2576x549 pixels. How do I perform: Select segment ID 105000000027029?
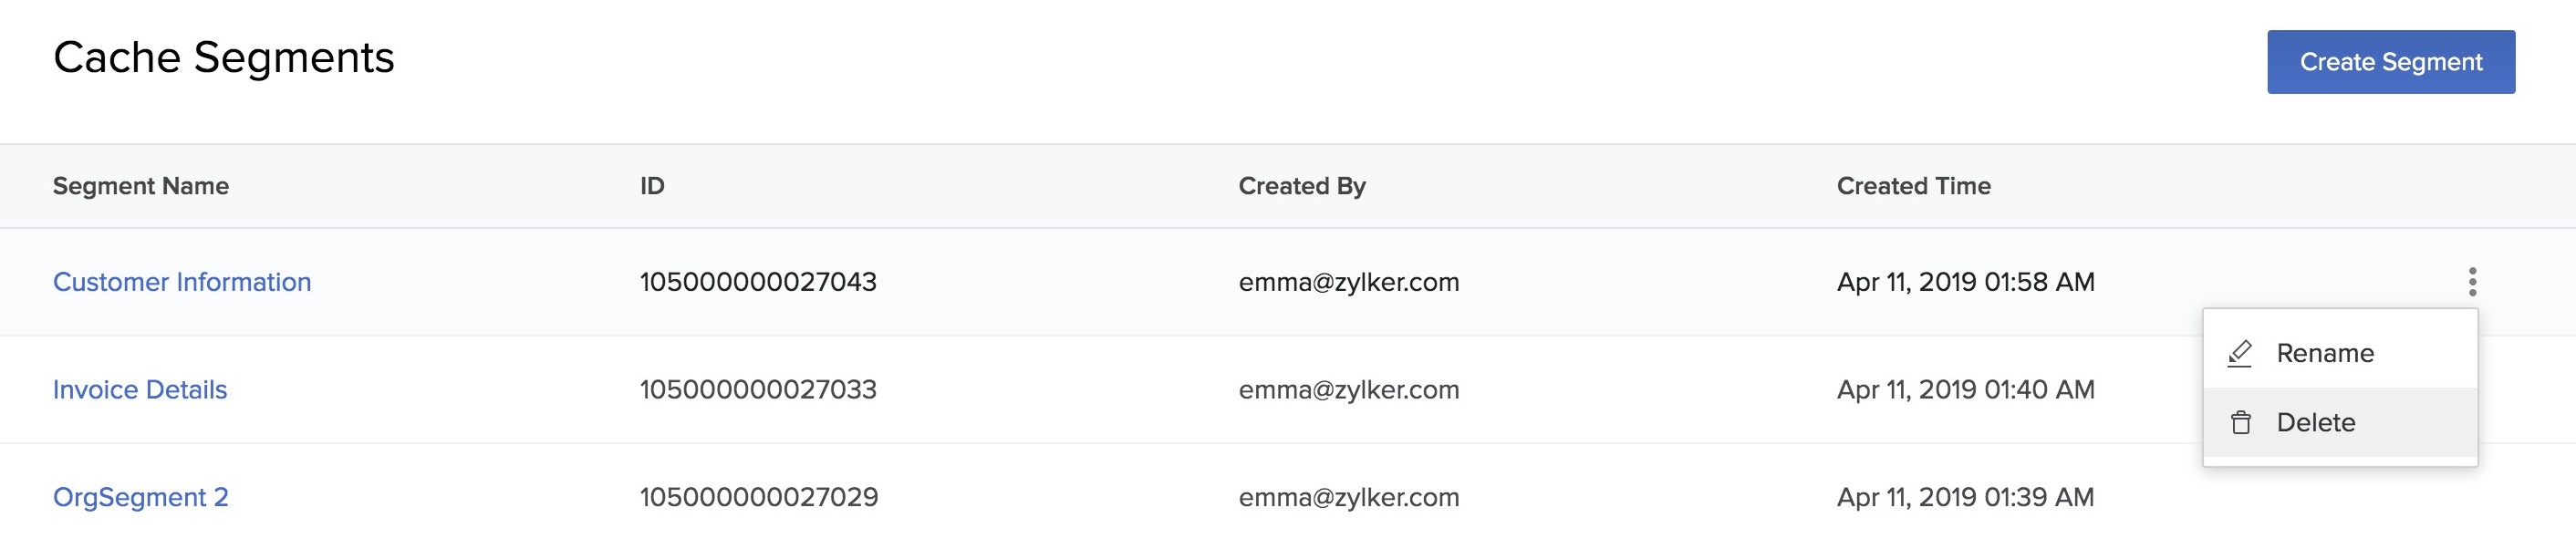point(759,497)
